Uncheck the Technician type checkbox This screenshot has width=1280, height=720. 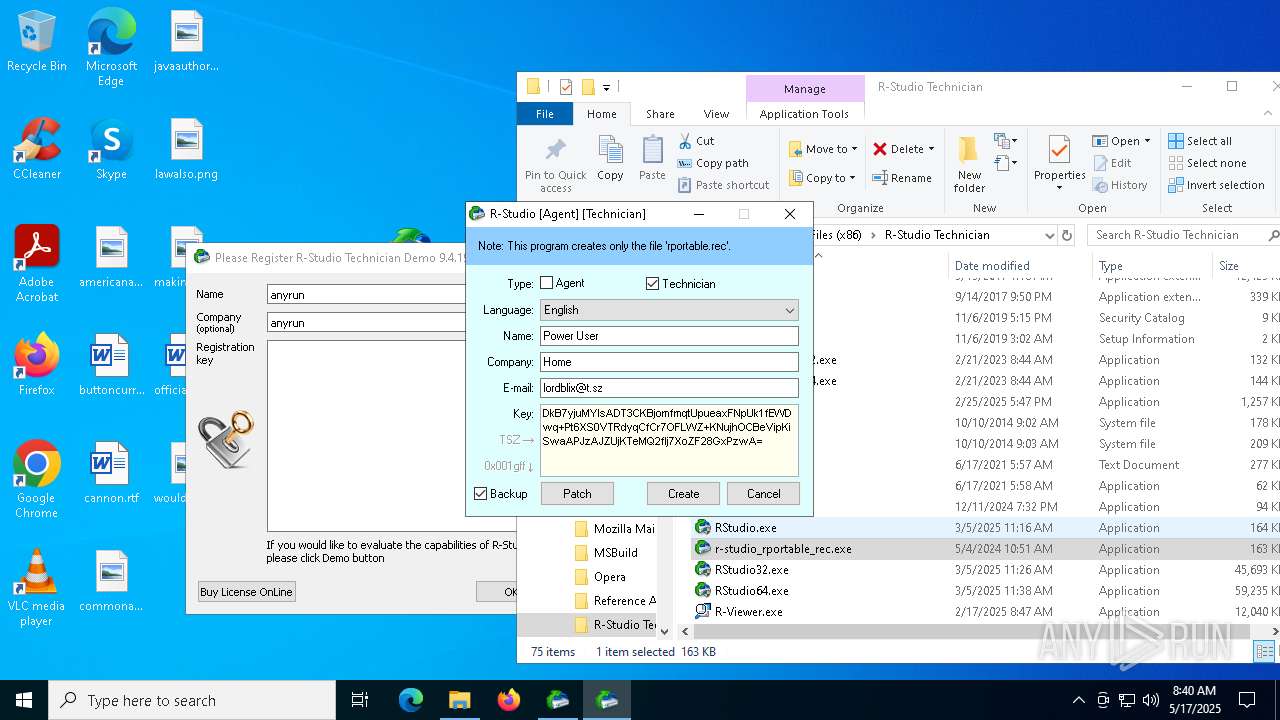point(653,283)
